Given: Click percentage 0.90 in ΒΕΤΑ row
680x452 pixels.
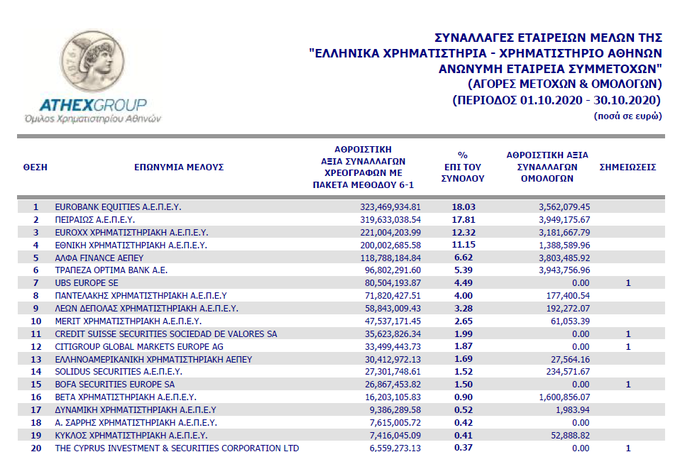Looking at the screenshot, I should click(464, 397).
